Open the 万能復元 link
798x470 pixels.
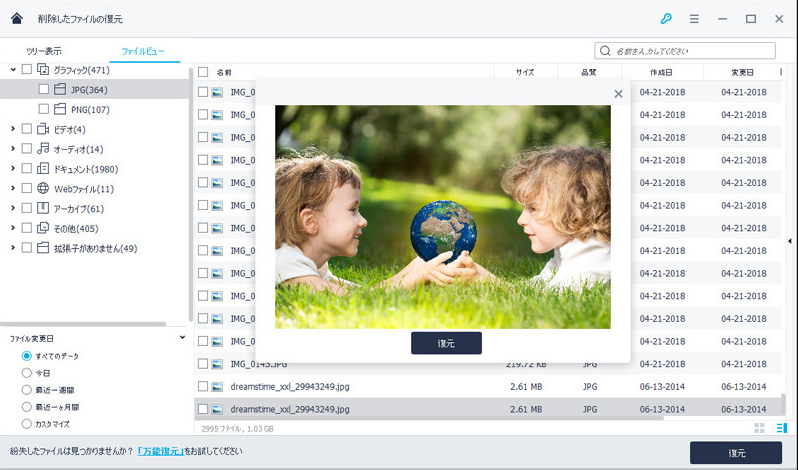(x=161, y=452)
